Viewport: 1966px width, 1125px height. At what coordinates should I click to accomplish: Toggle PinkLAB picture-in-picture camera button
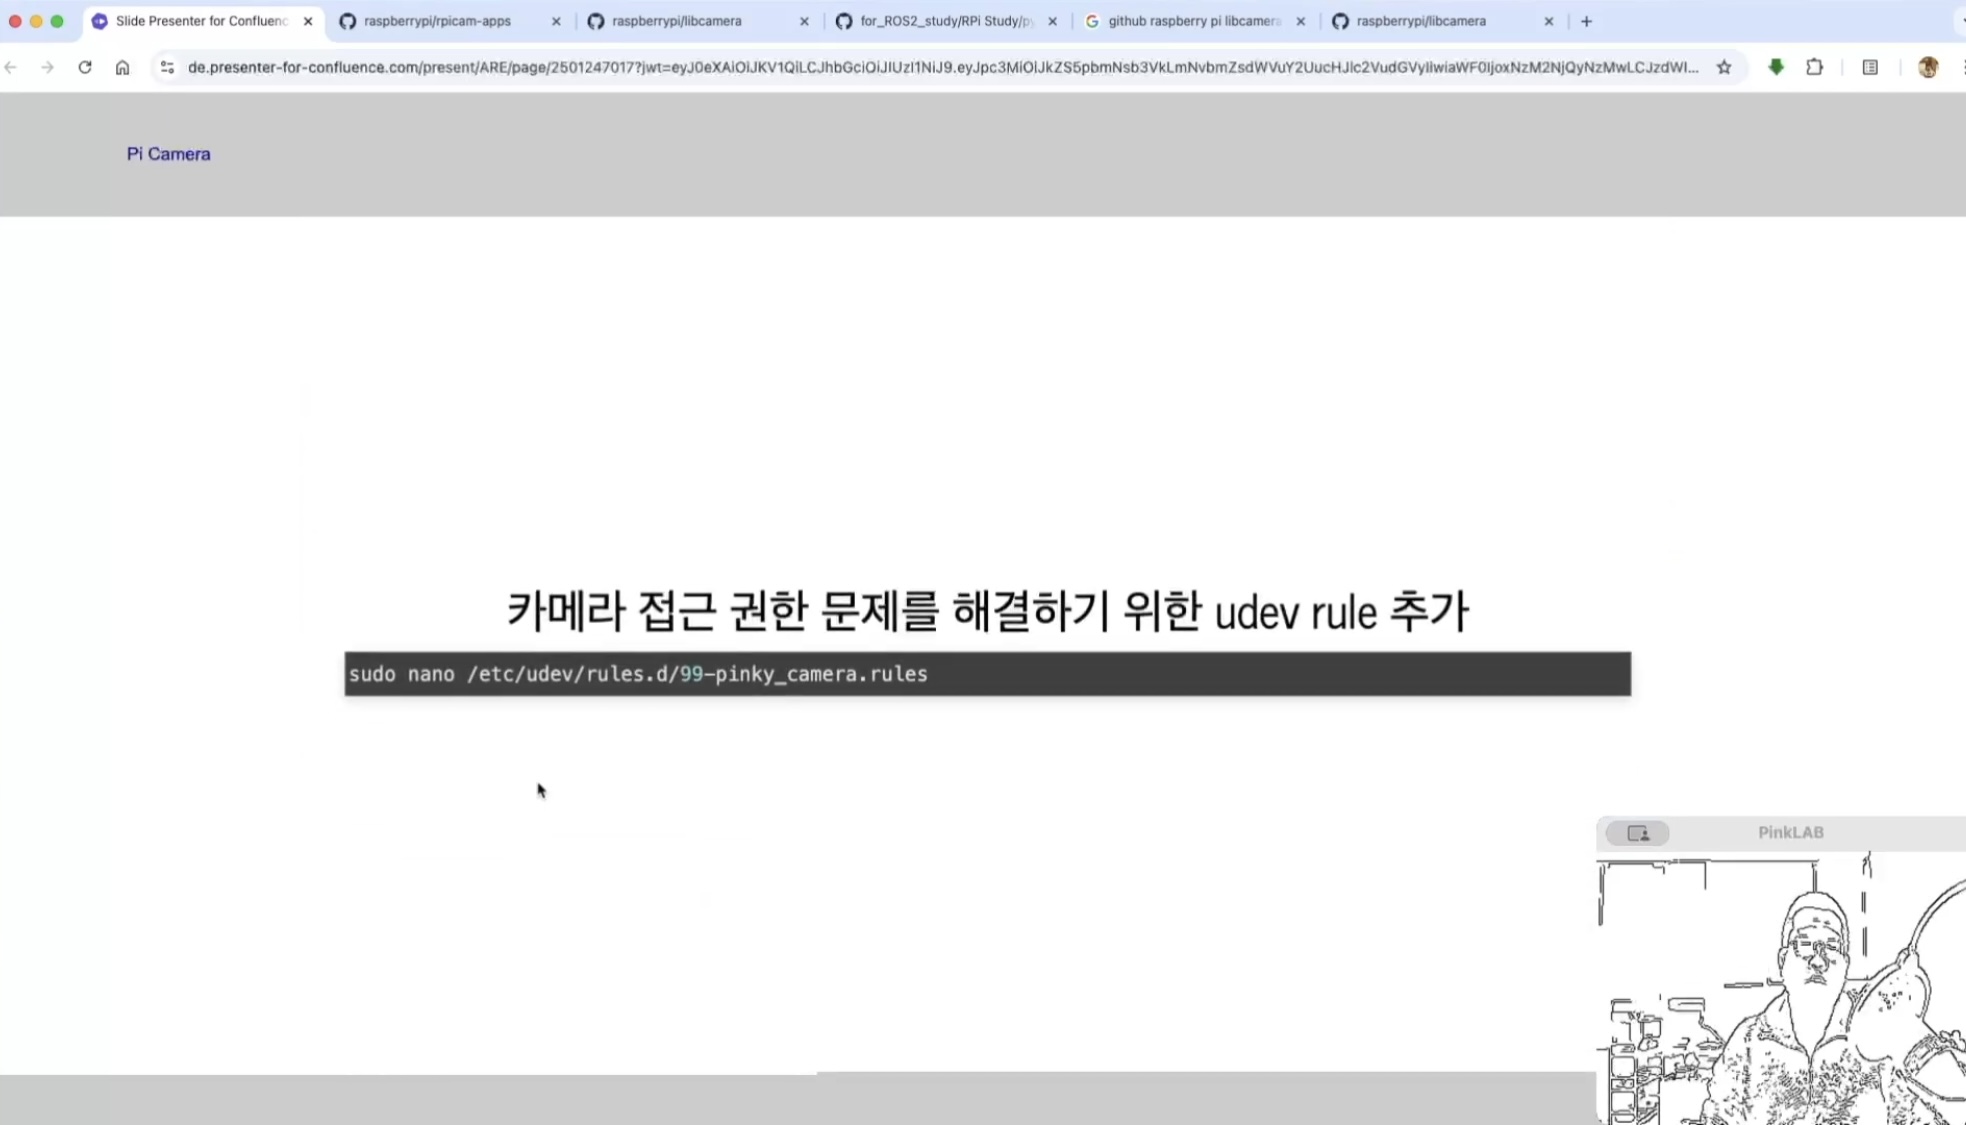pyautogui.click(x=1637, y=833)
